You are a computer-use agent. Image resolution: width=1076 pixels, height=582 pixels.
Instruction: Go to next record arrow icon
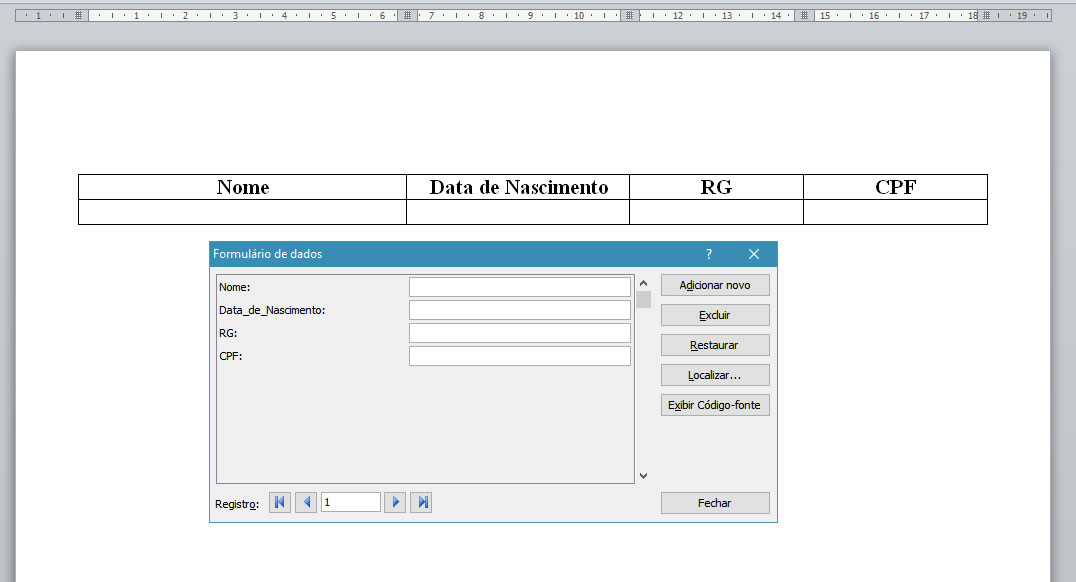tap(395, 502)
